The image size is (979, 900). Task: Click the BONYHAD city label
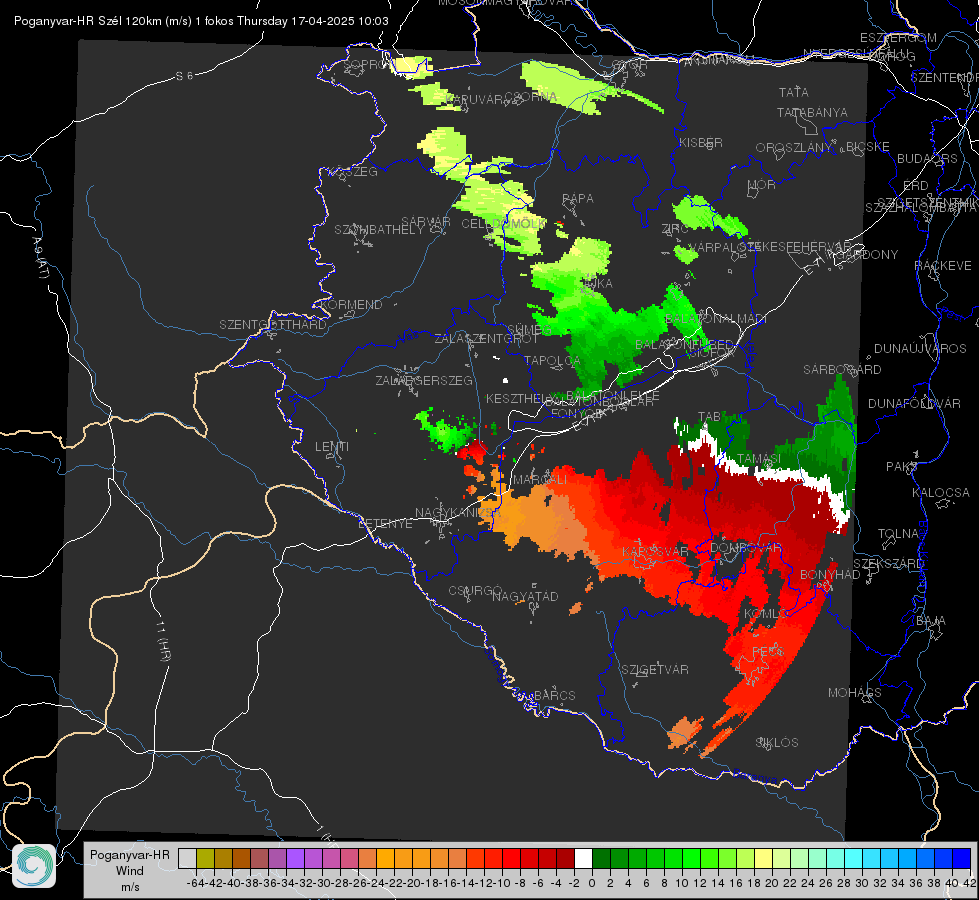tap(830, 575)
